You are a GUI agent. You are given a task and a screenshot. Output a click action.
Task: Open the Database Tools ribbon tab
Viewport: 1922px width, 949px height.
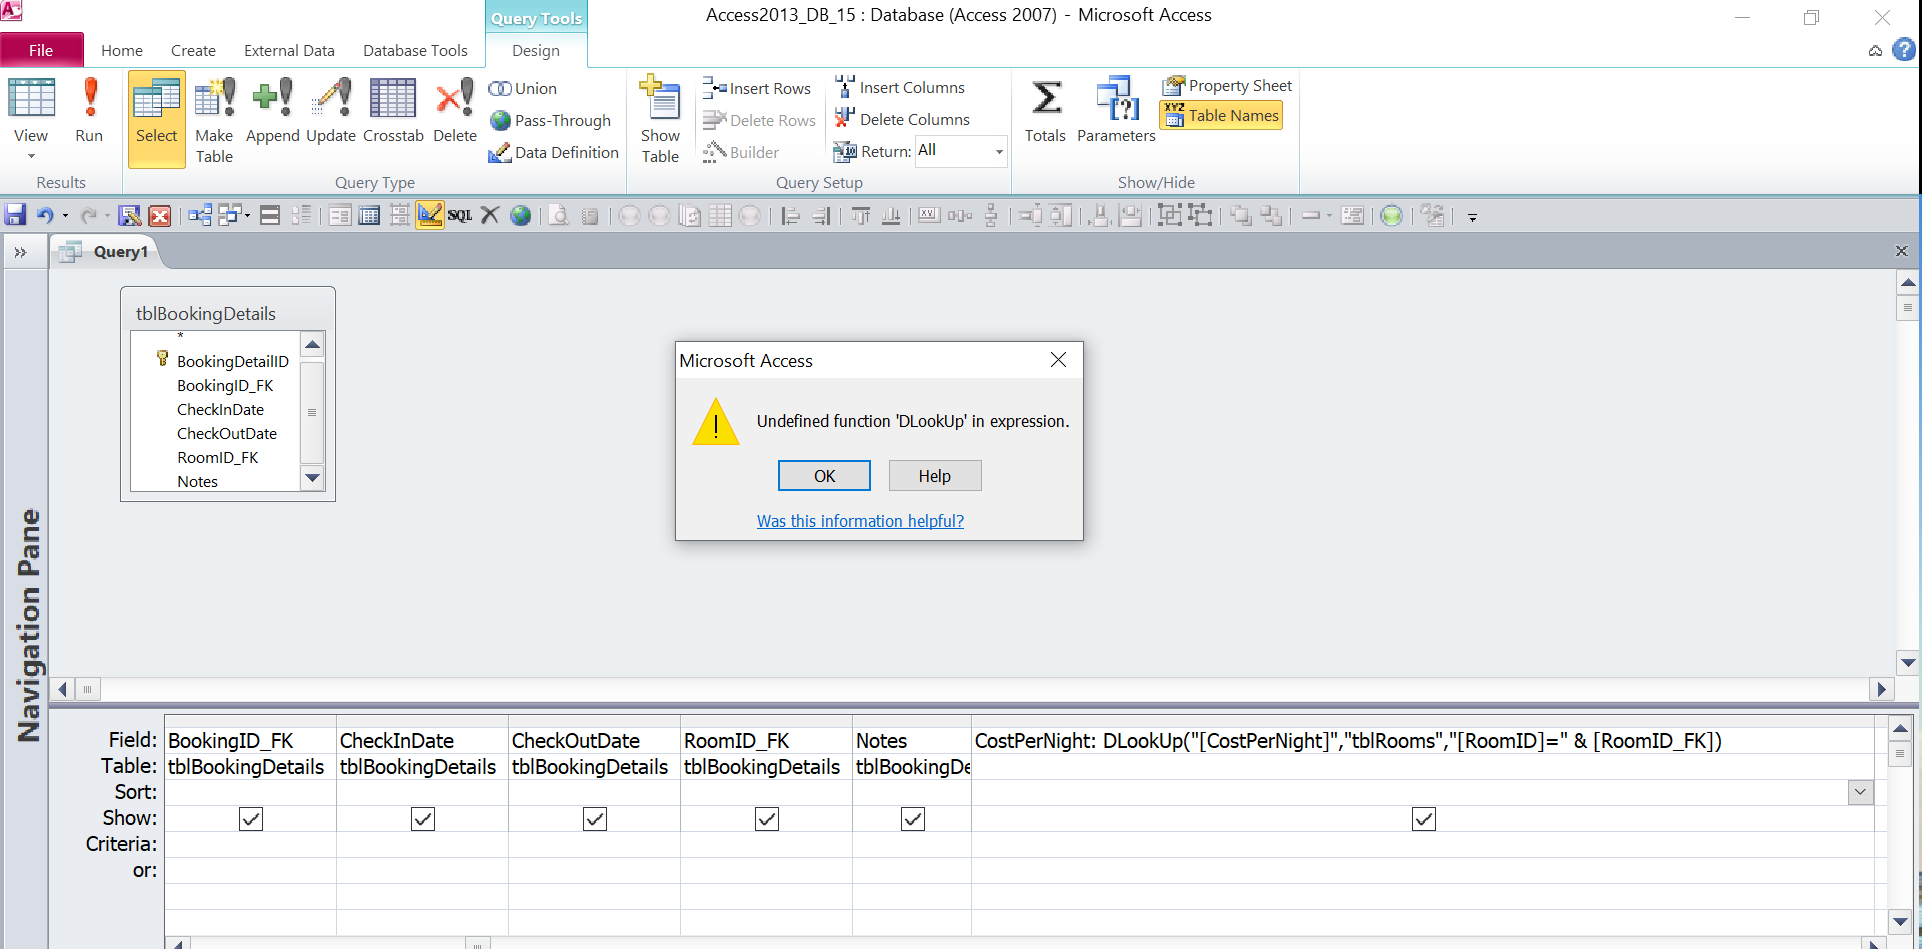(x=415, y=50)
